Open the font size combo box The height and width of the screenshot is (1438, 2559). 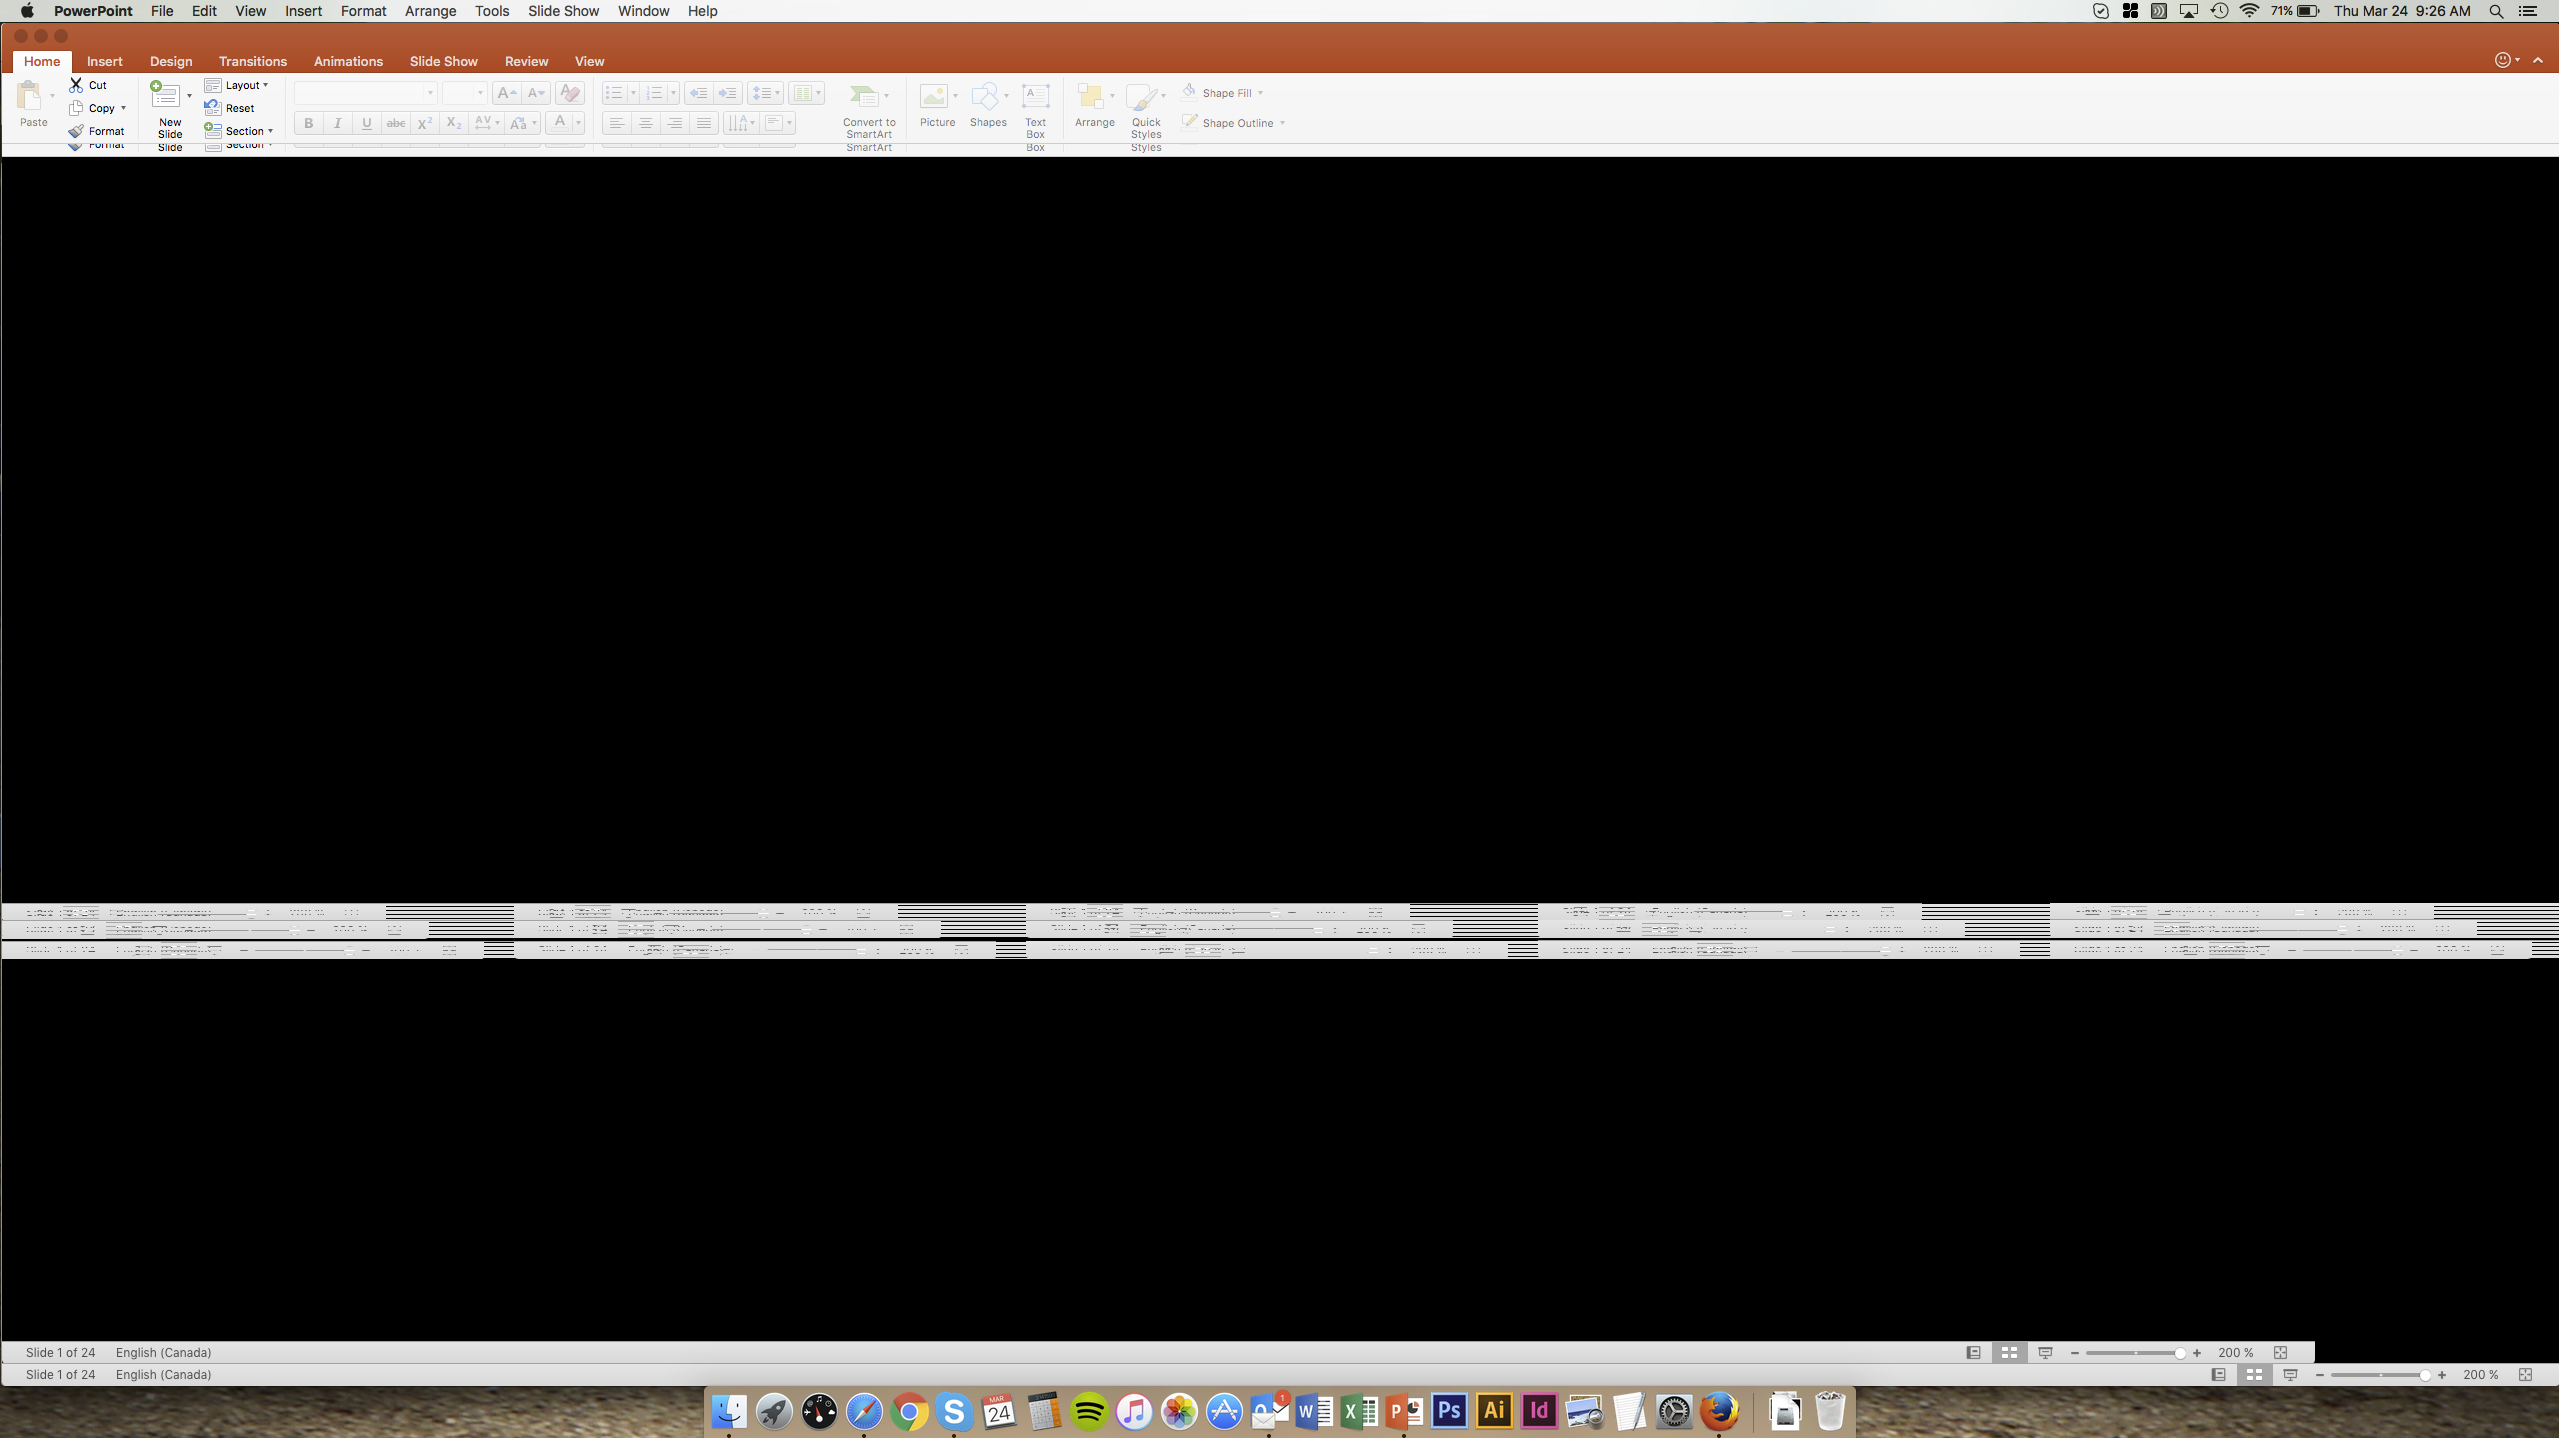coord(465,93)
